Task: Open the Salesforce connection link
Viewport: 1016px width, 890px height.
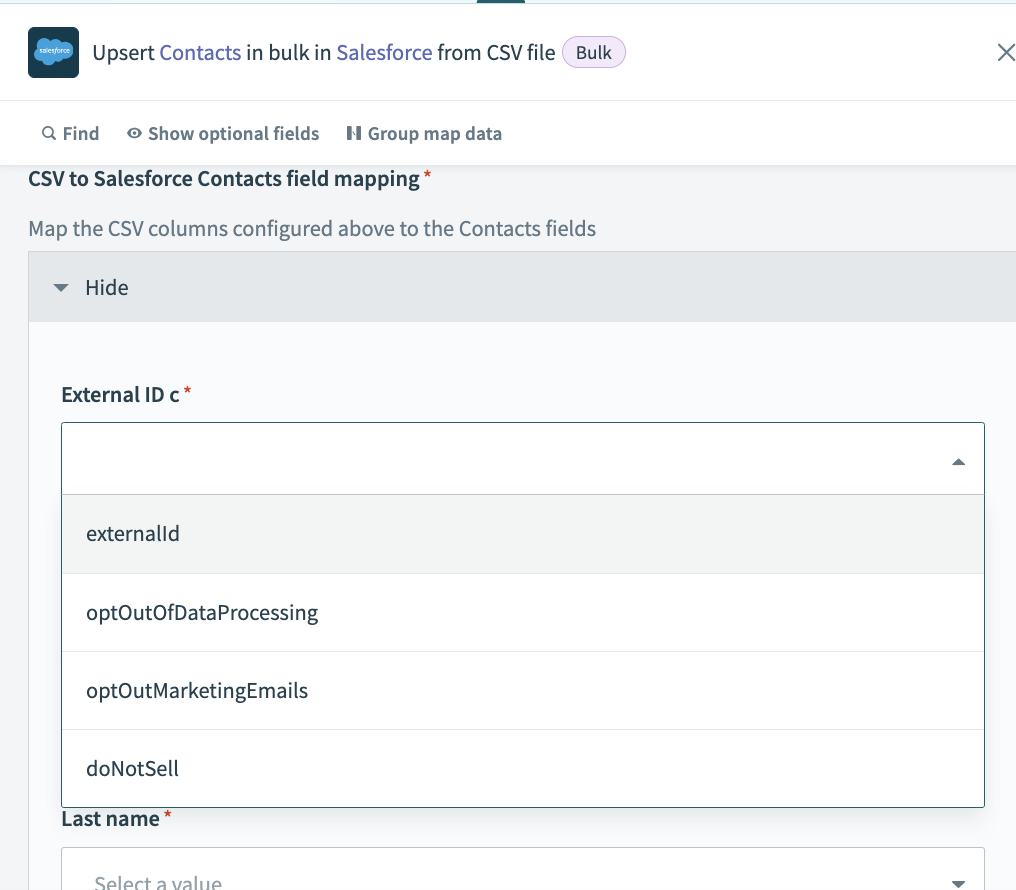Action: tap(384, 52)
